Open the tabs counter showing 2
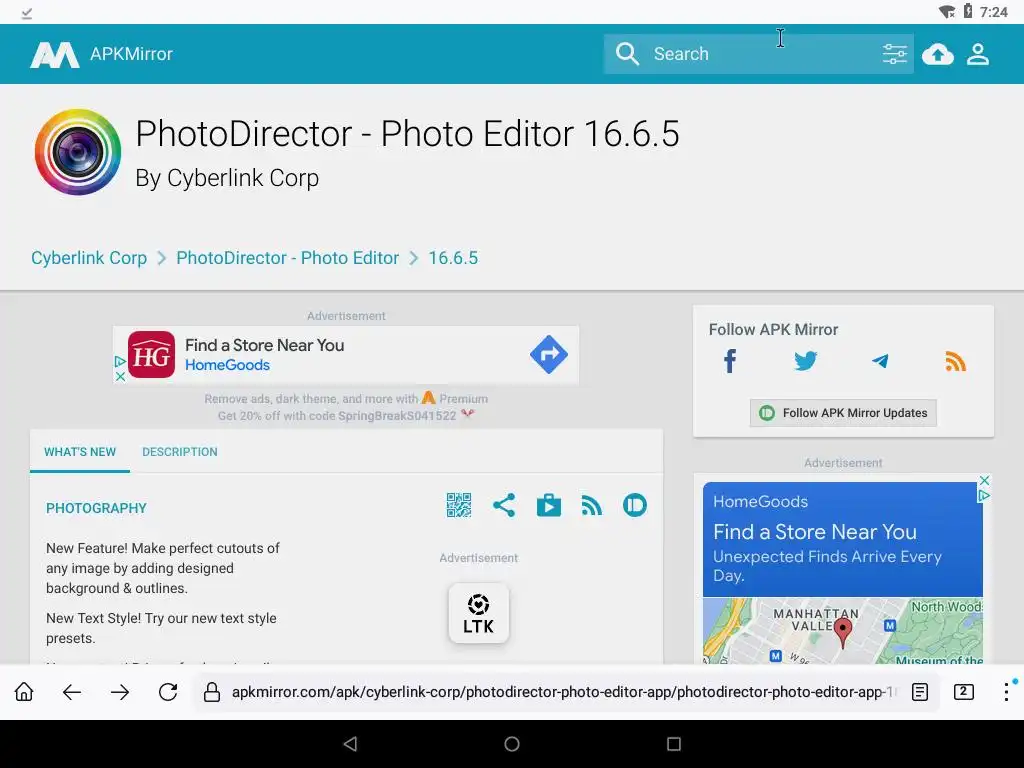1024x768 pixels. tap(963, 692)
